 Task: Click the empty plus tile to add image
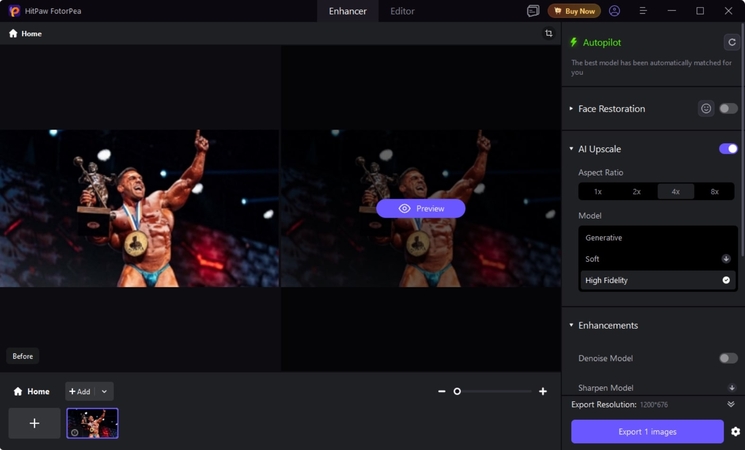pos(34,423)
